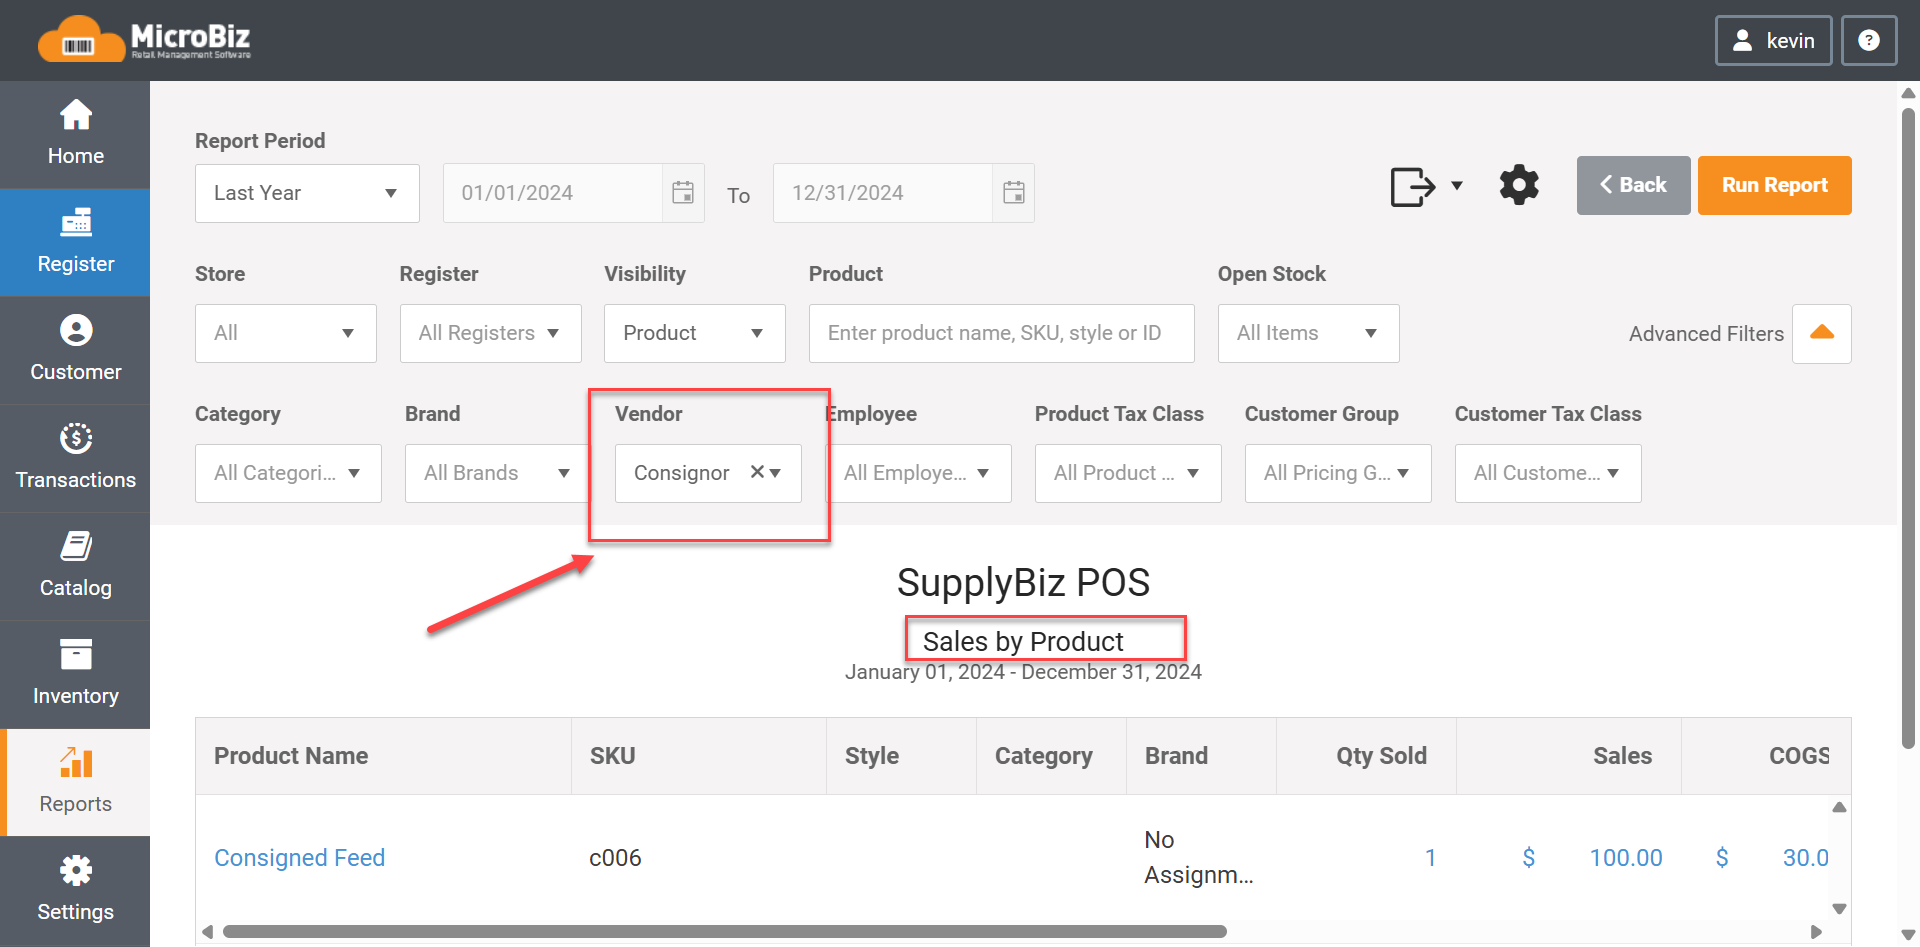Collapse the Advanced Filters panel
This screenshot has height=947, width=1920.
(1821, 333)
